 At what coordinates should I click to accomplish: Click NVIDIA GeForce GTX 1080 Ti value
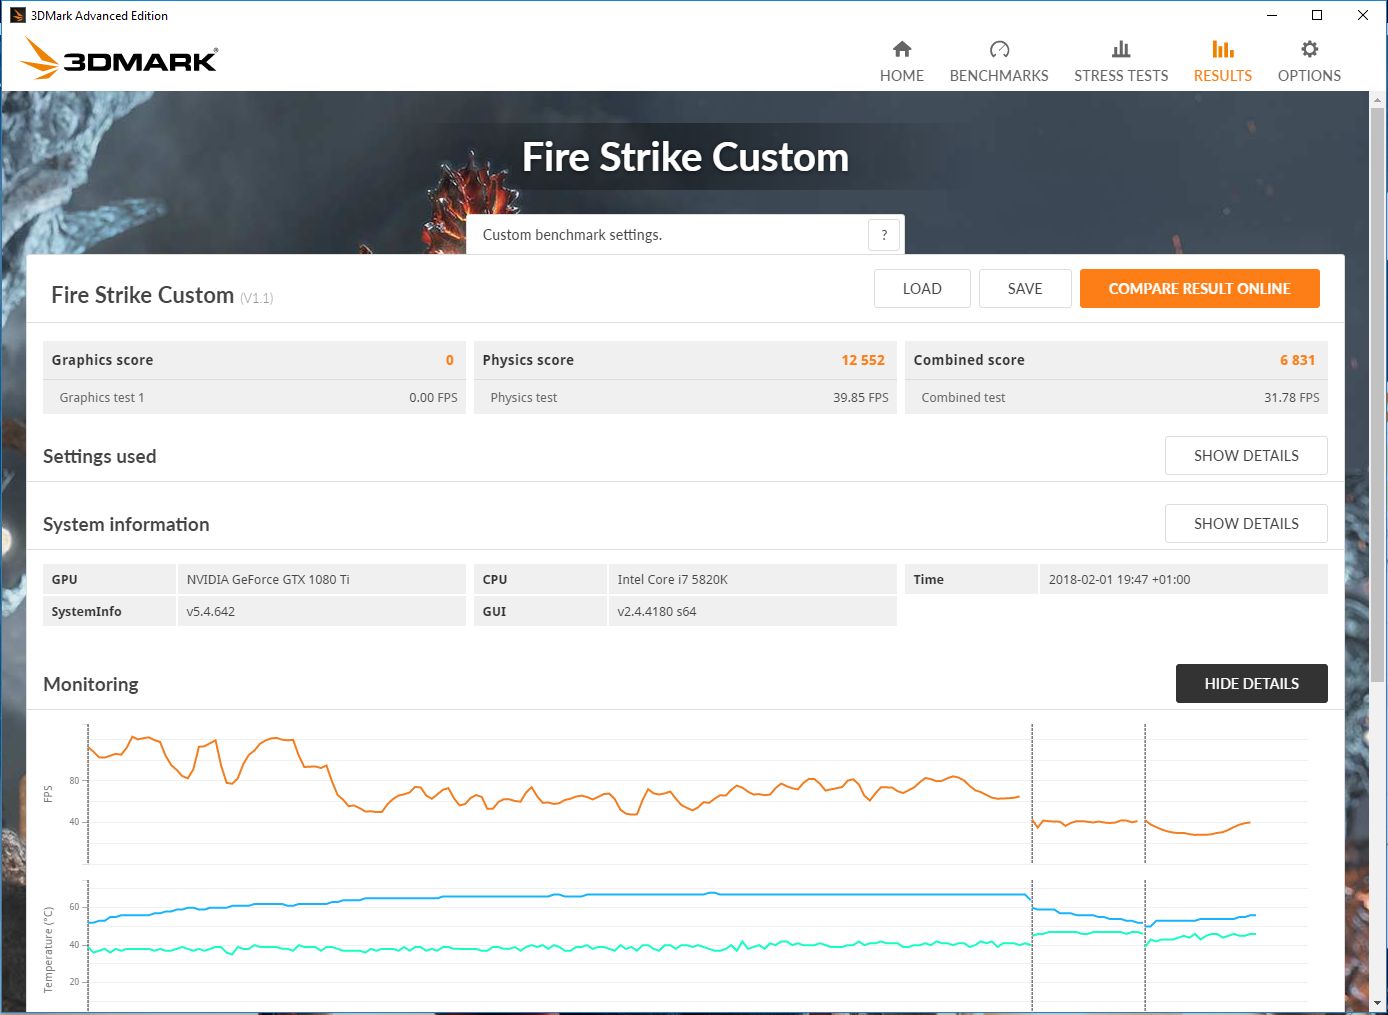(x=268, y=580)
